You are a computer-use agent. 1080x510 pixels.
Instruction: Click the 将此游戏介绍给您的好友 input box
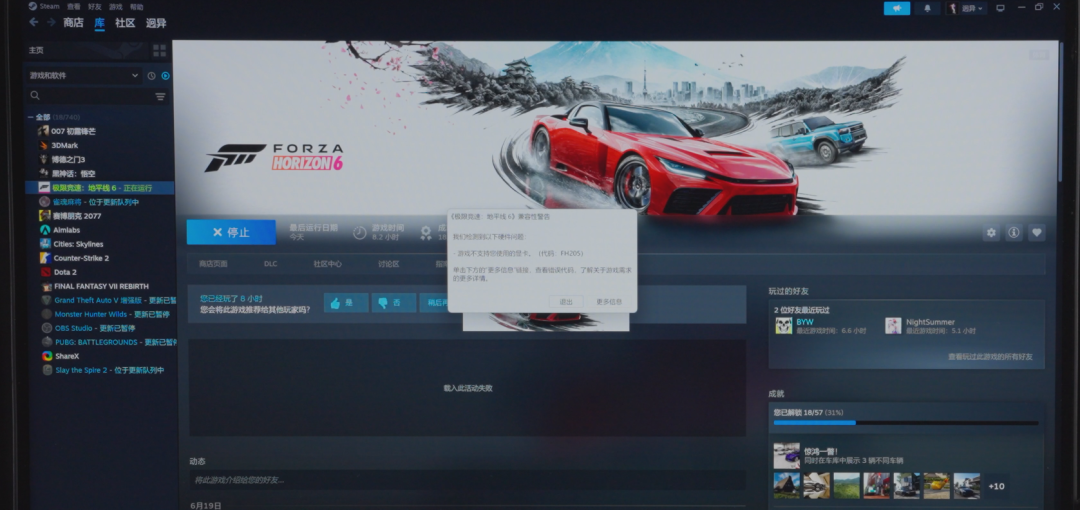[x=467, y=480]
